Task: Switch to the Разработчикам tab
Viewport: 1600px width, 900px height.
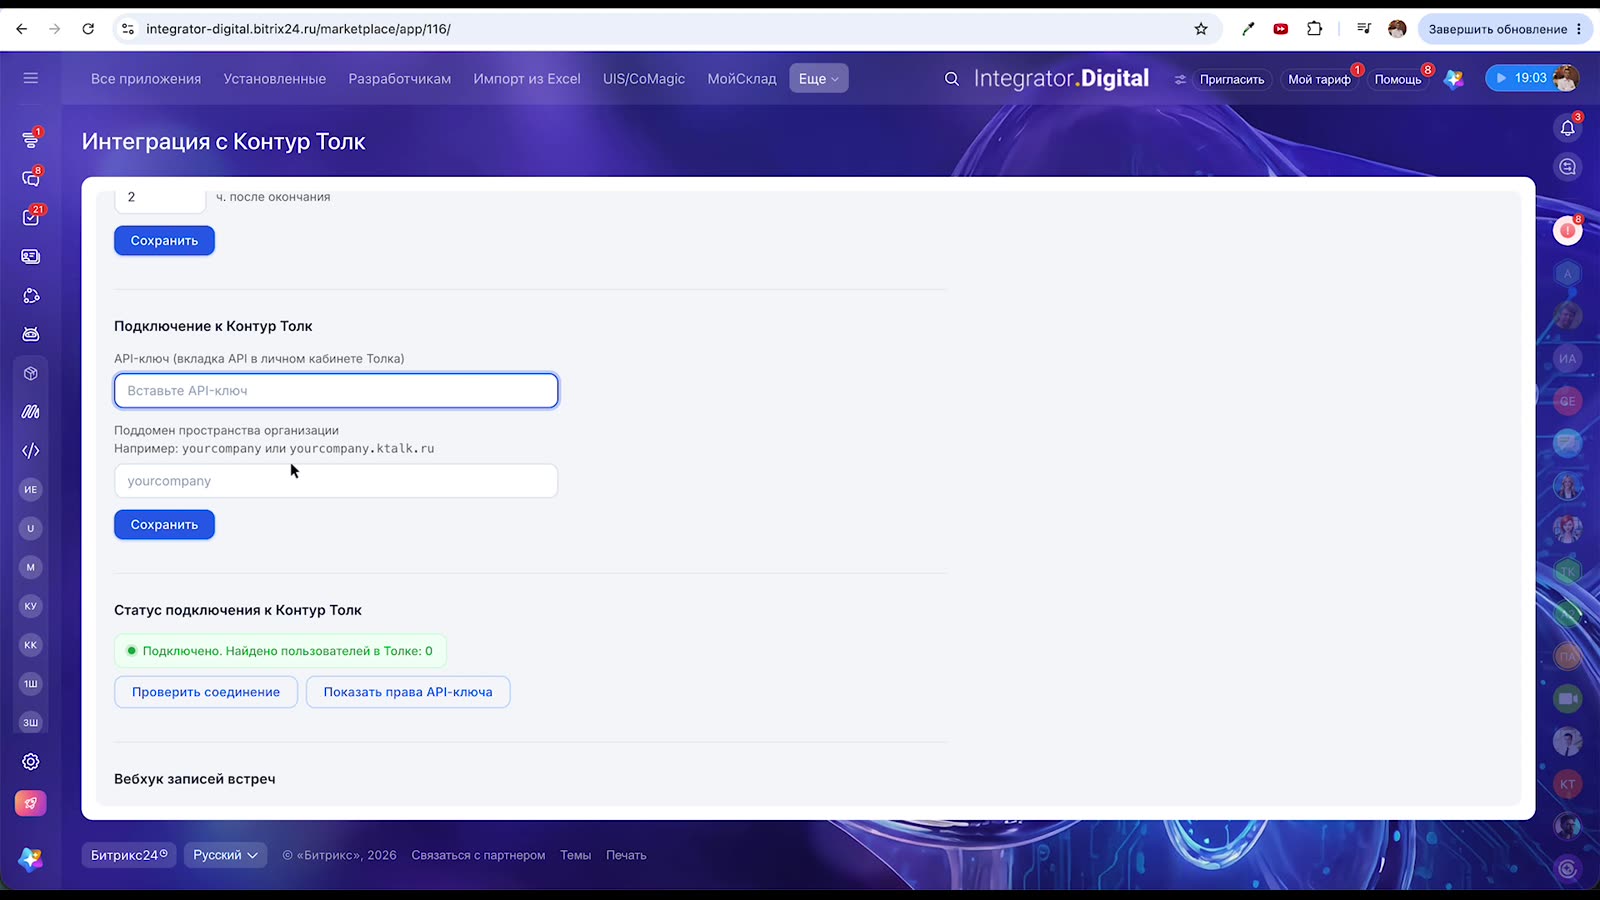Action: 400,79
